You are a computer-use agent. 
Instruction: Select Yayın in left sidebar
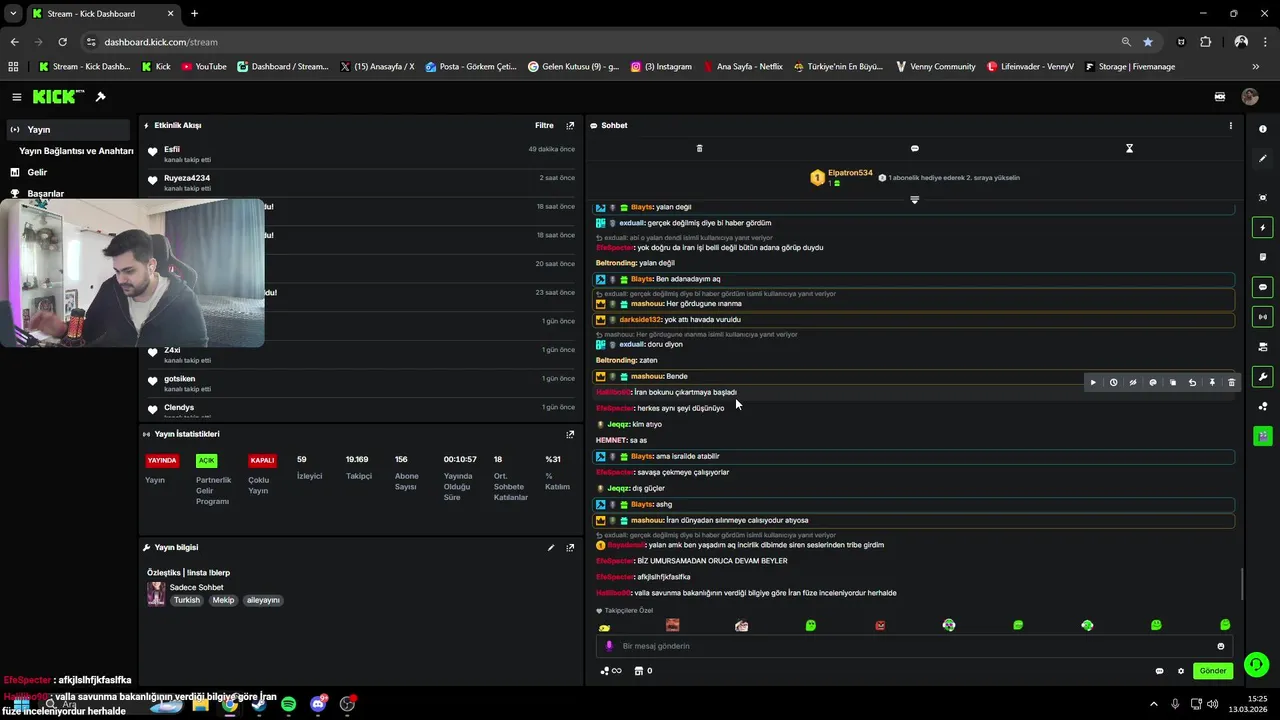[67, 130]
